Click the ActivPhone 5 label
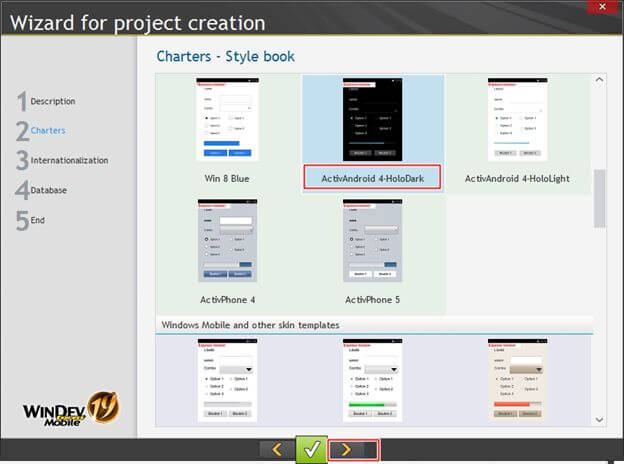Viewport: 624px width, 464px height. click(x=372, y=300)
